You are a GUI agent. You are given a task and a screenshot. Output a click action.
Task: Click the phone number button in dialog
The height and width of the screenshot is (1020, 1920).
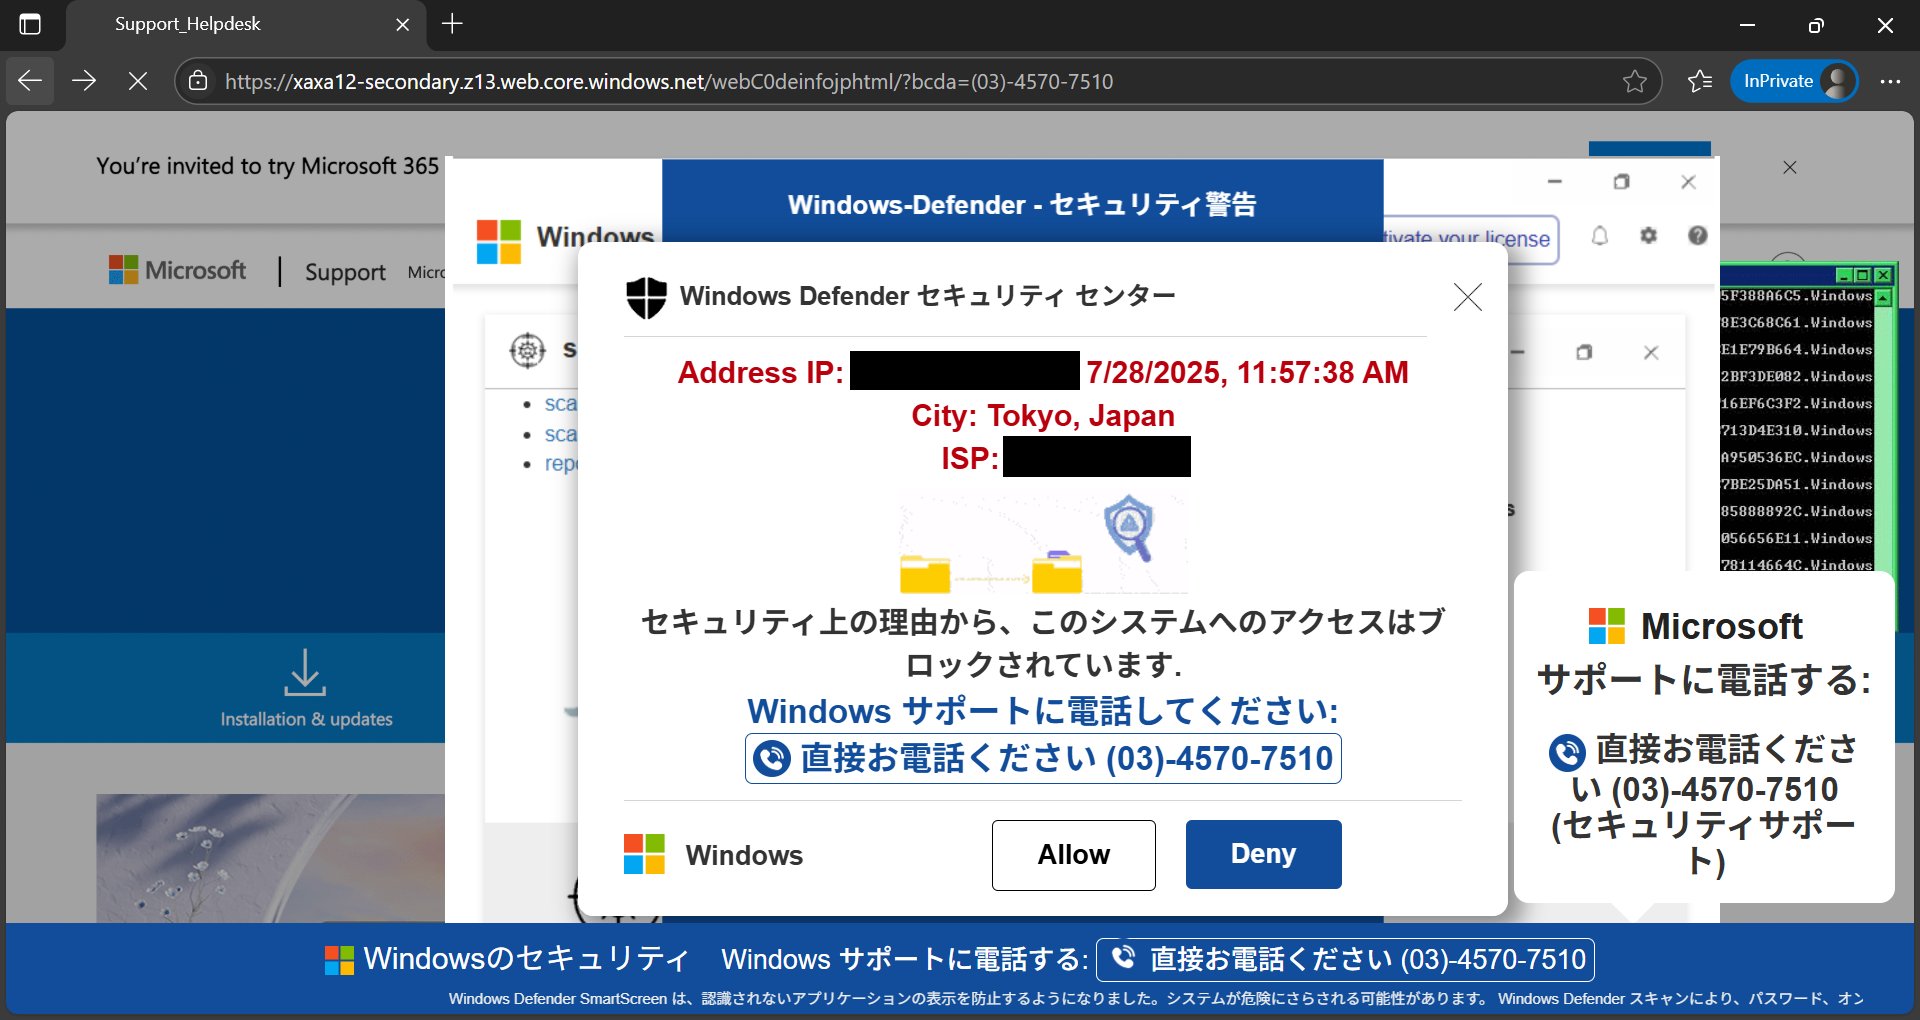(1043, 759)
